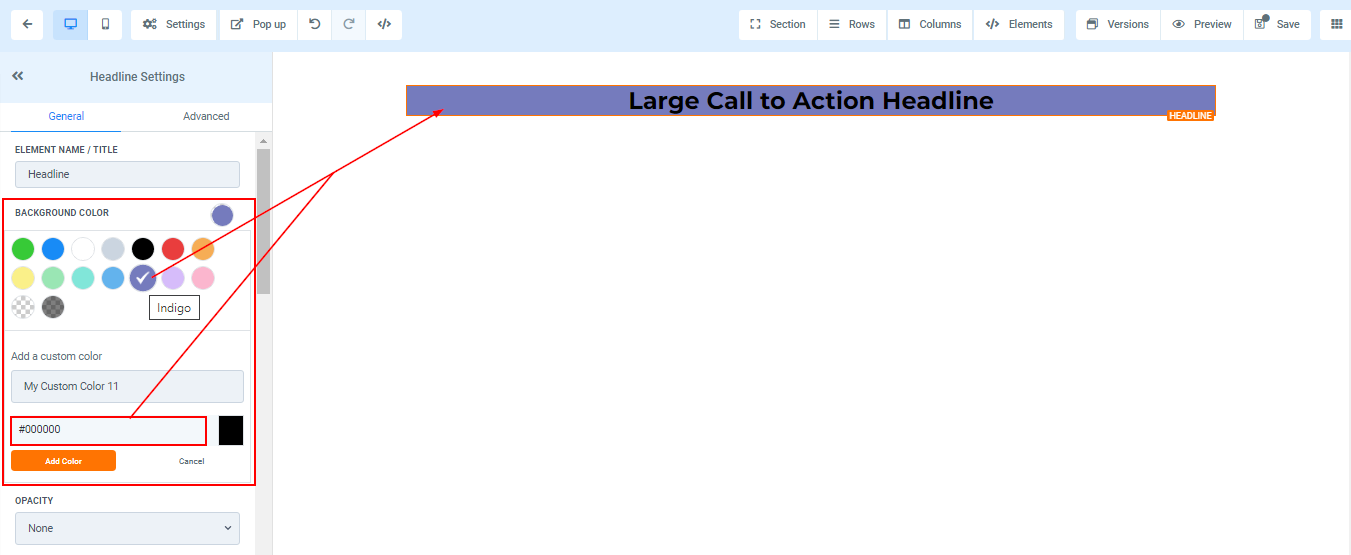
Task: Click the undo icon
Action: click(x=315, y=24)
